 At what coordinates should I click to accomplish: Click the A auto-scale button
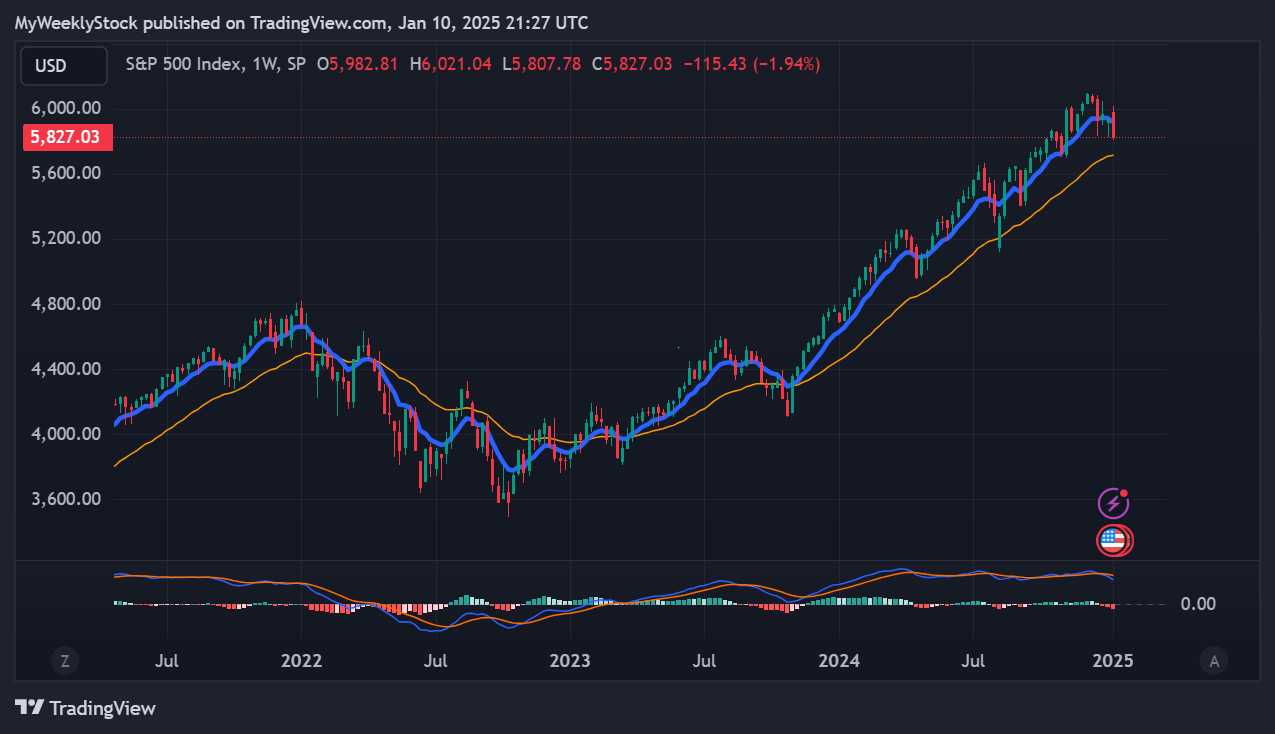tap(1214, 660)
